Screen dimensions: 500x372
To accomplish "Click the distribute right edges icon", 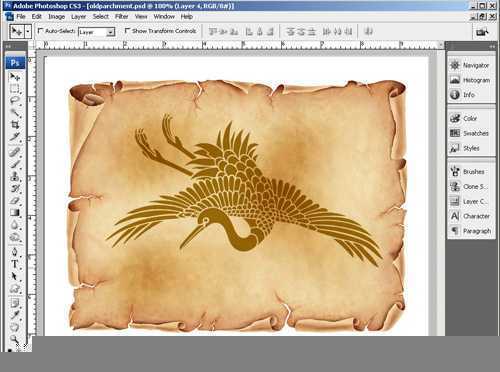I will coord(348,32).
